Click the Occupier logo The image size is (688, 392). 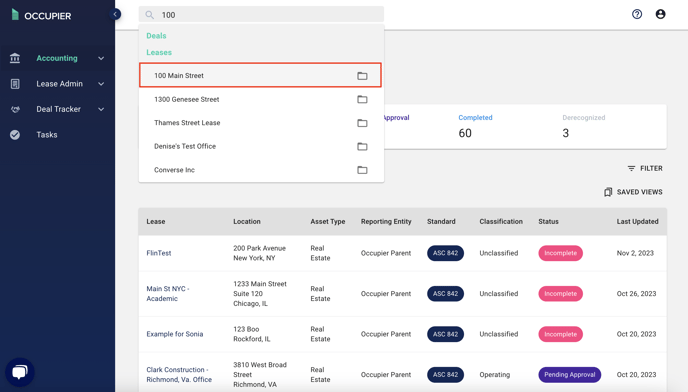click(x=41, y=15)
